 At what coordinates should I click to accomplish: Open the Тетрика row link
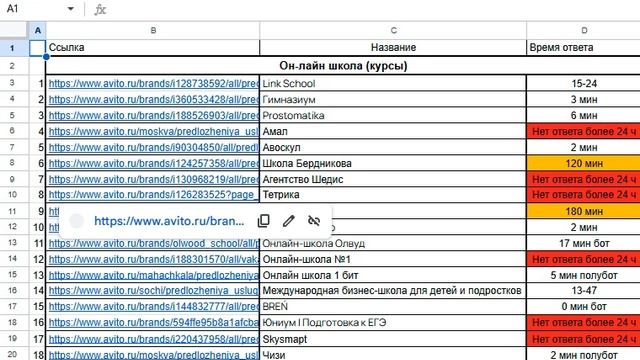pyautogui.click(x=153, y=195)
